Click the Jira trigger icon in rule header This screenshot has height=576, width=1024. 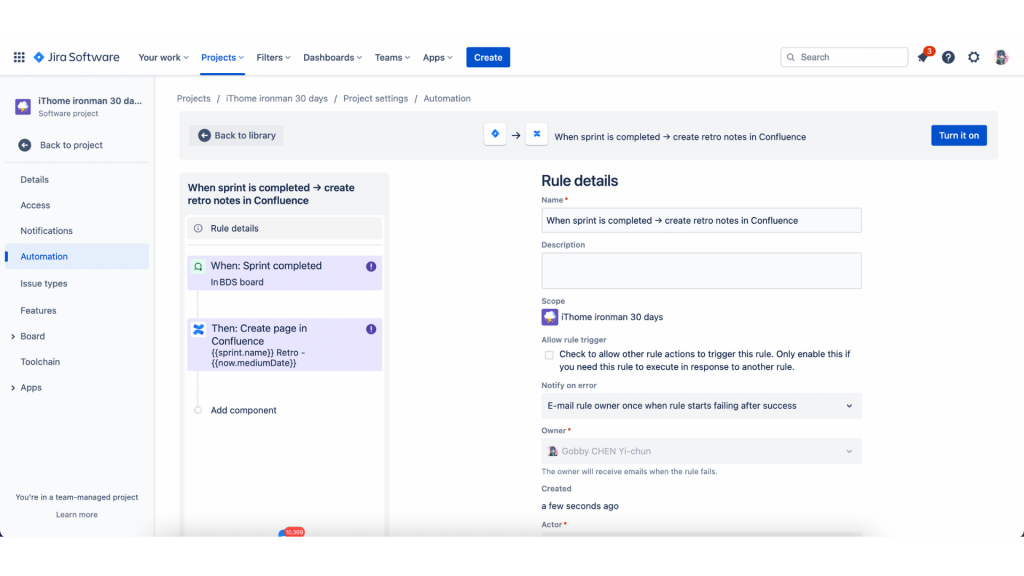(495, 134)
